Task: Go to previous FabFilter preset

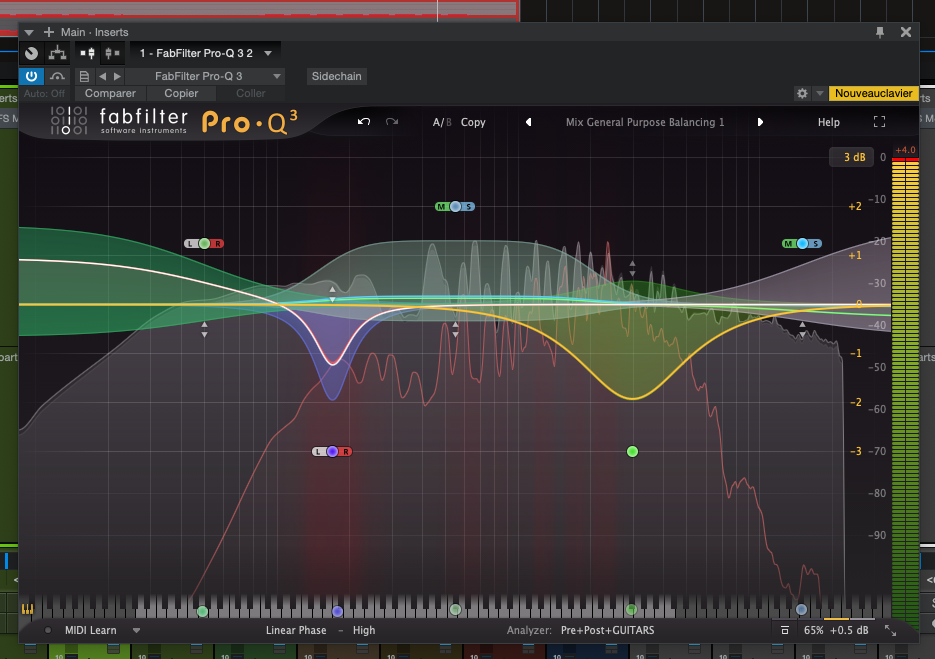Action: [528, 122]
